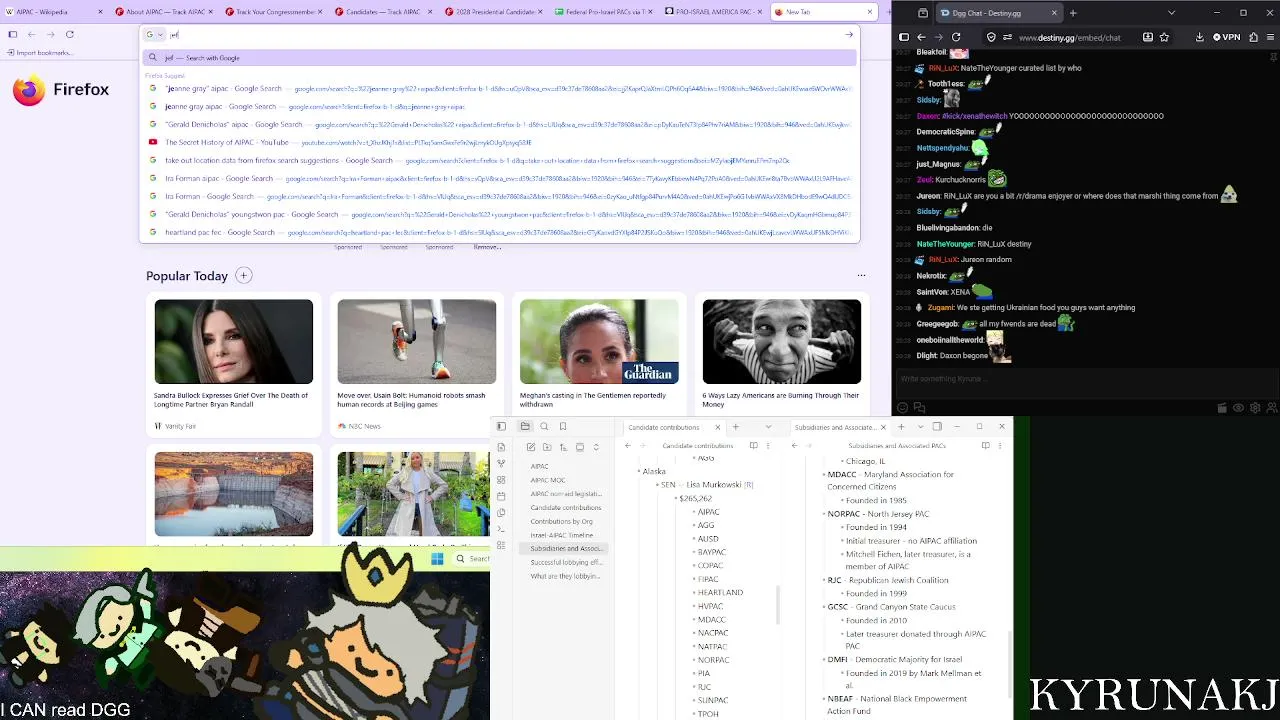
Task: Toggle Obsidian left sidebar collapse icon
Action: click(501, 427)
